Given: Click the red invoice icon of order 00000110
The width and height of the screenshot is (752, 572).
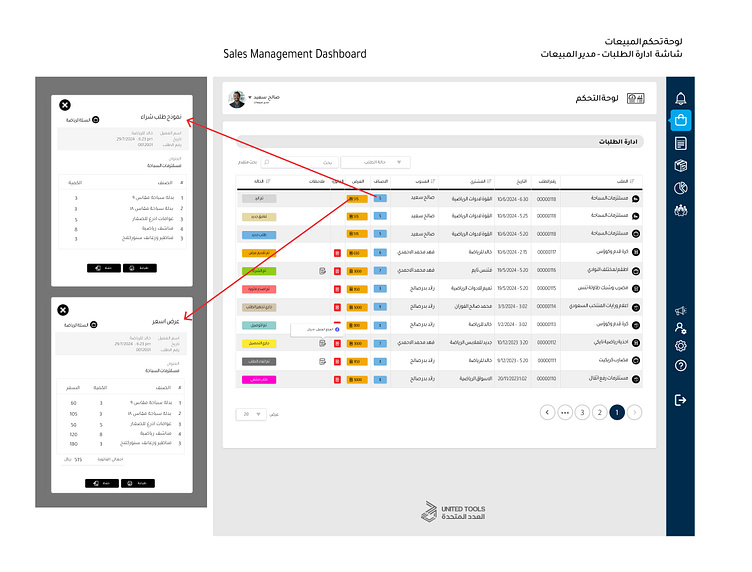Looking at the screenshot, I should pos(337,380).
